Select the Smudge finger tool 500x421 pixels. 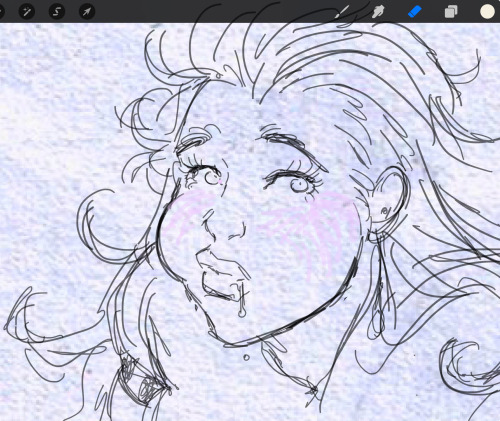(378, 12)
